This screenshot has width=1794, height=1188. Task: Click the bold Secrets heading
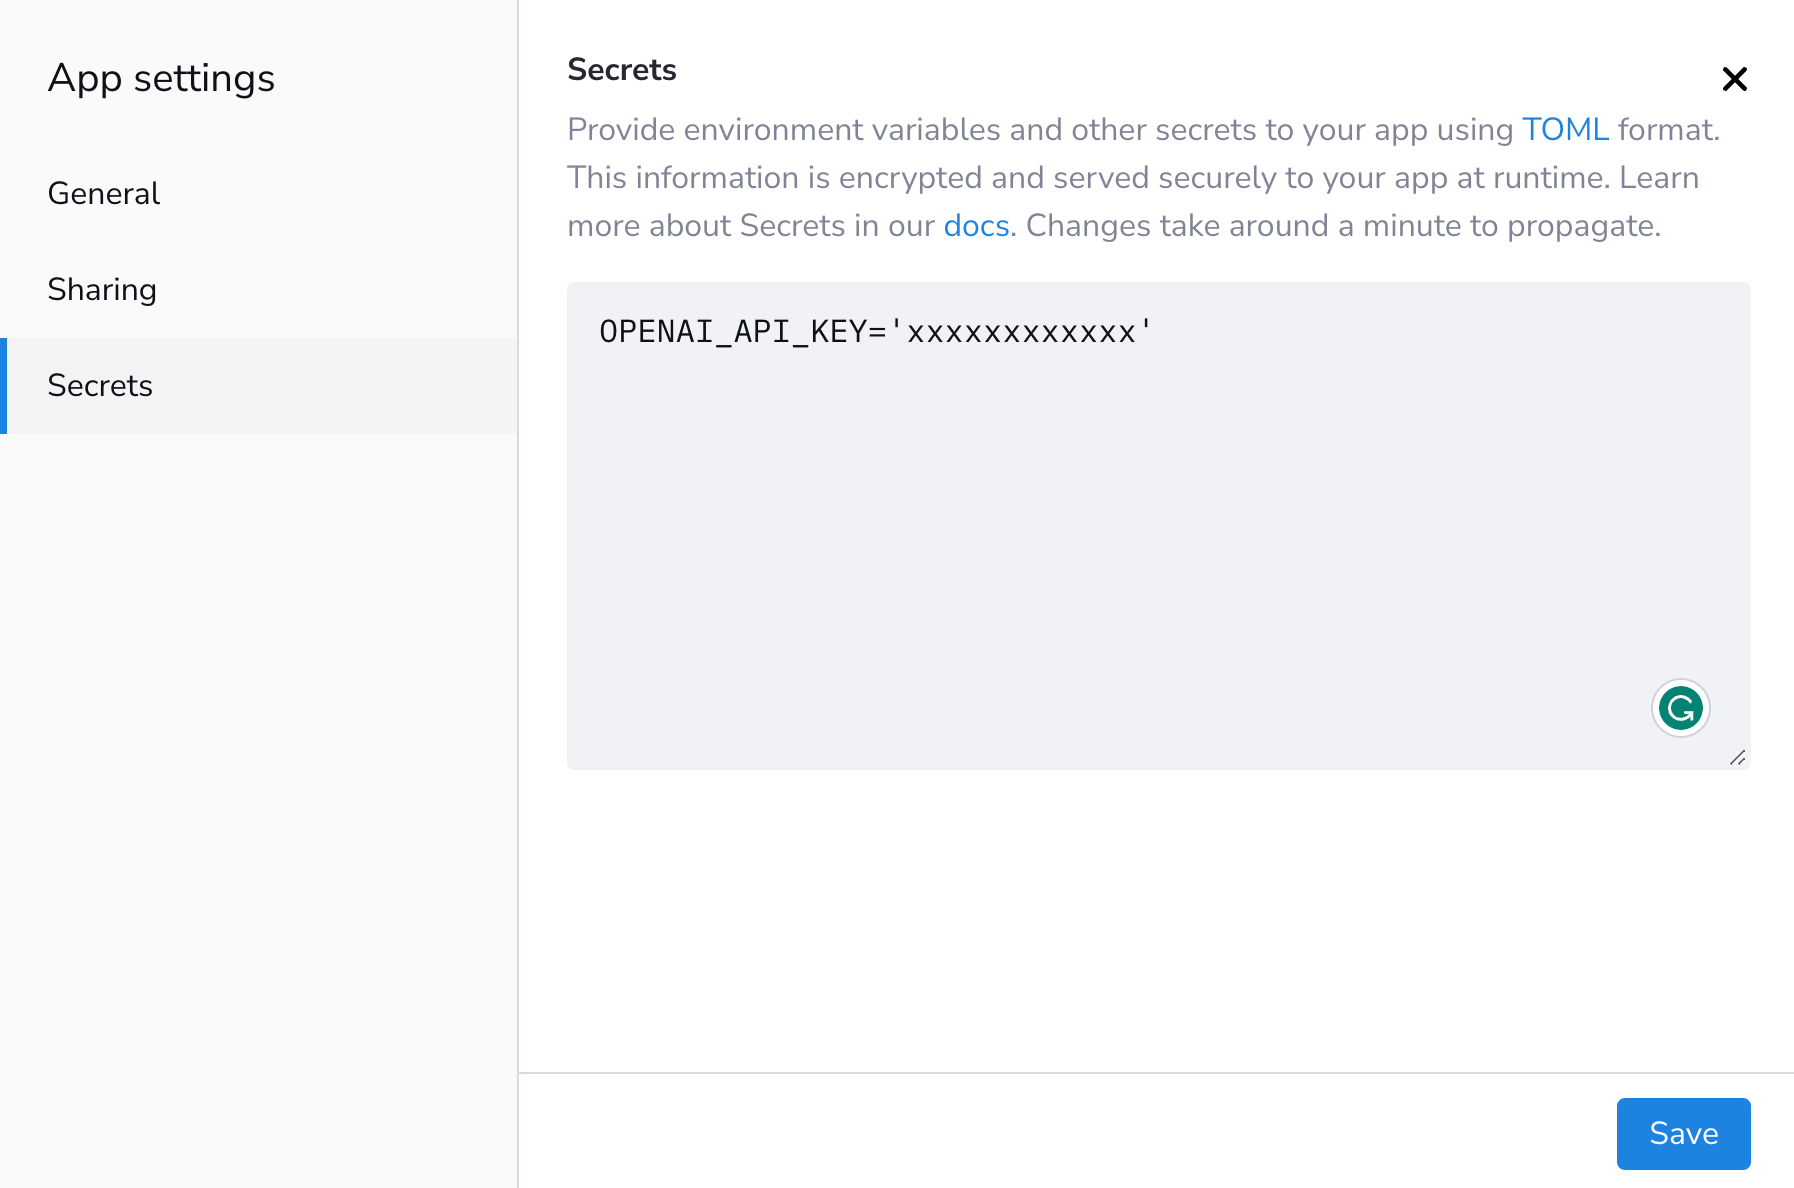[622, 70]
